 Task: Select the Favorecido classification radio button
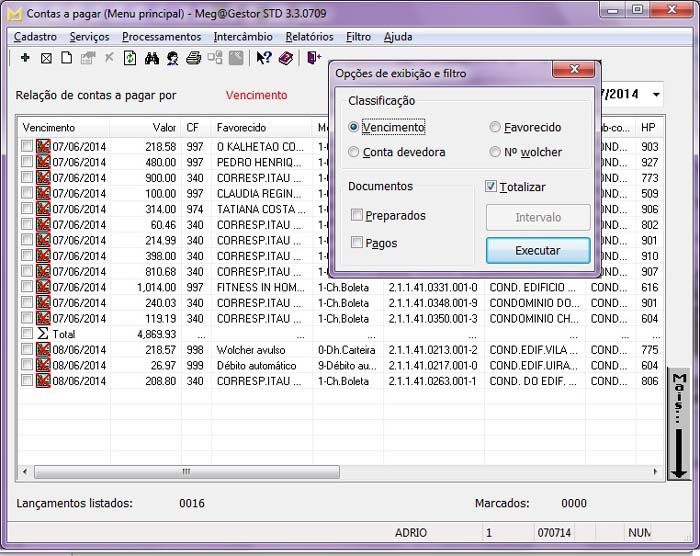pyautogui.click(x=495, y=127)
